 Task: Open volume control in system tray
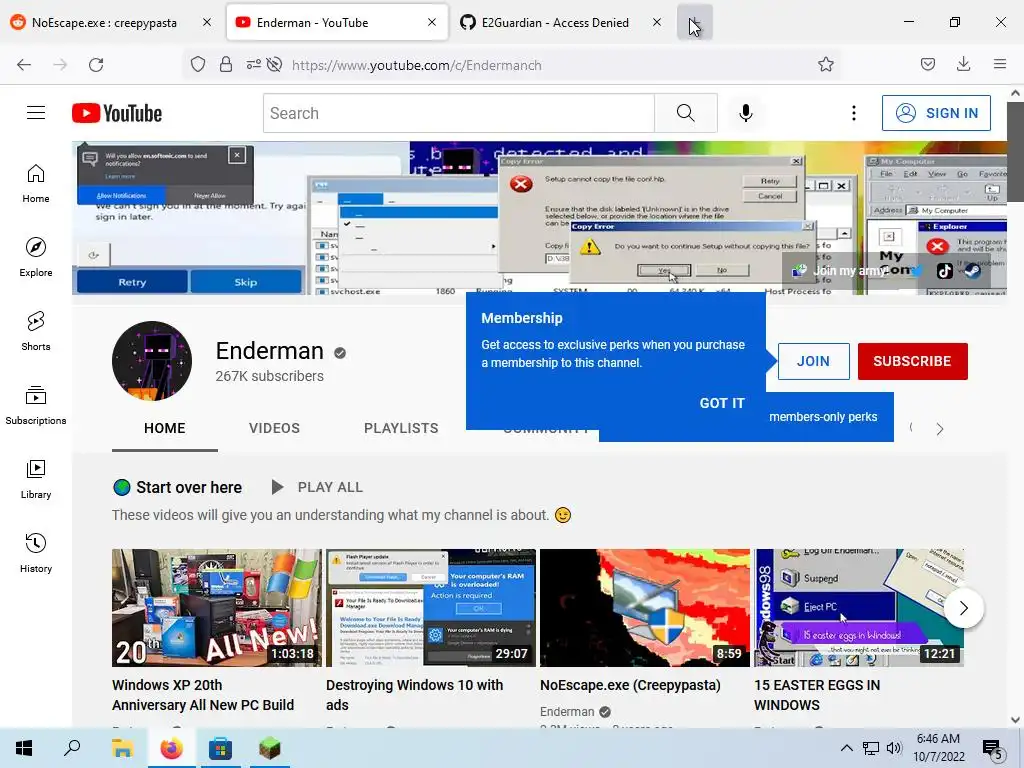[894, 748]
